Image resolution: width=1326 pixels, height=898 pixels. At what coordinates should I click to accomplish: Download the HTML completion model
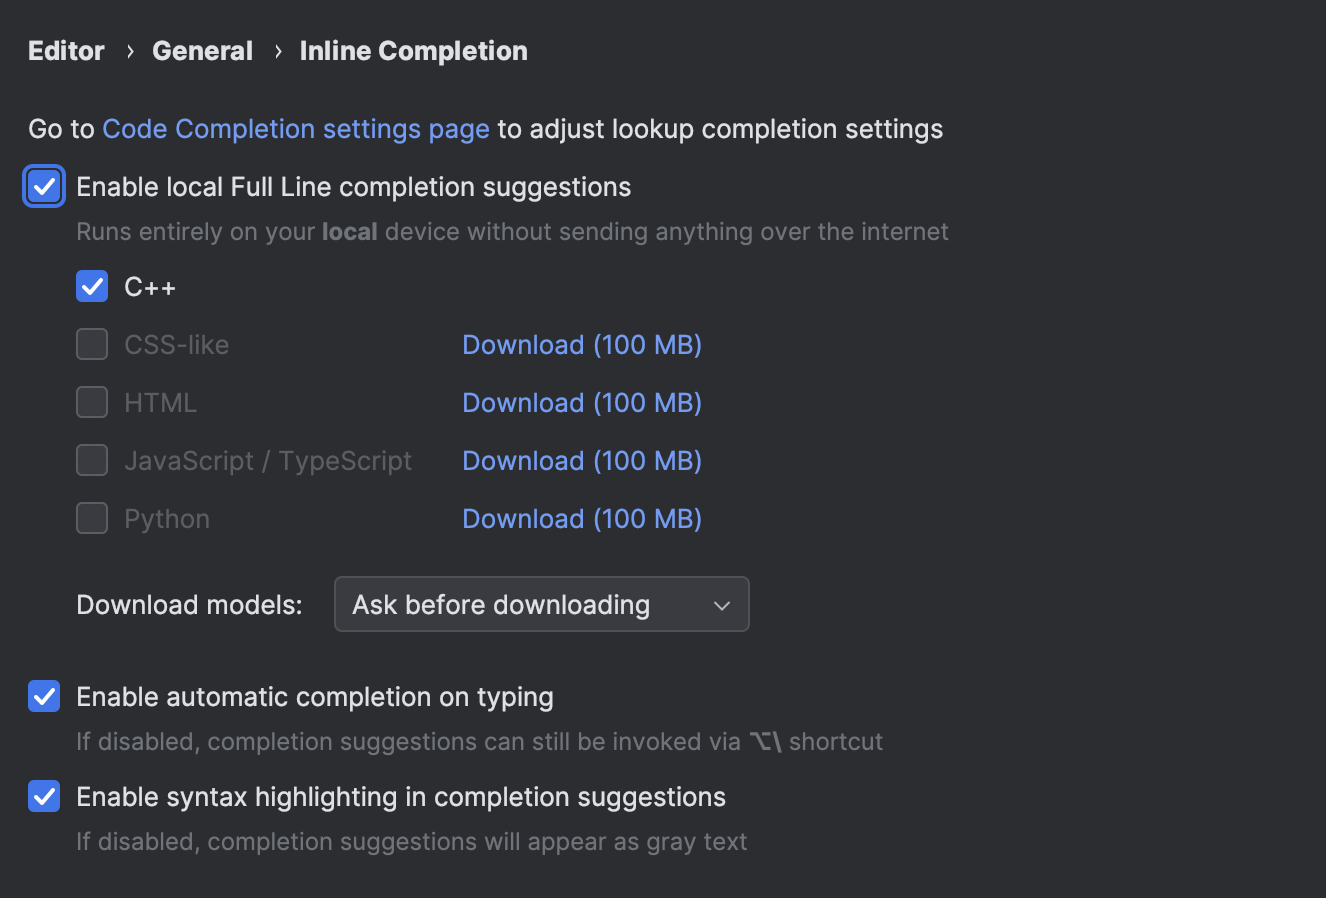[x=581, y=402]
